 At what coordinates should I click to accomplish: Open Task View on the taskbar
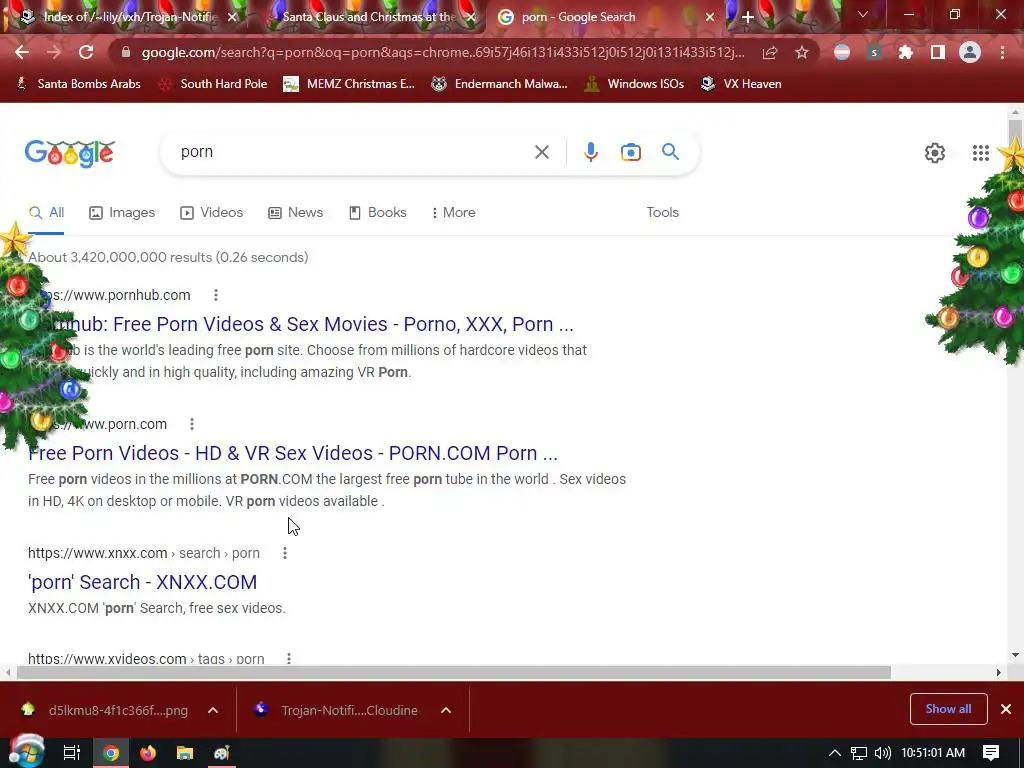click(x=71, y=753)
